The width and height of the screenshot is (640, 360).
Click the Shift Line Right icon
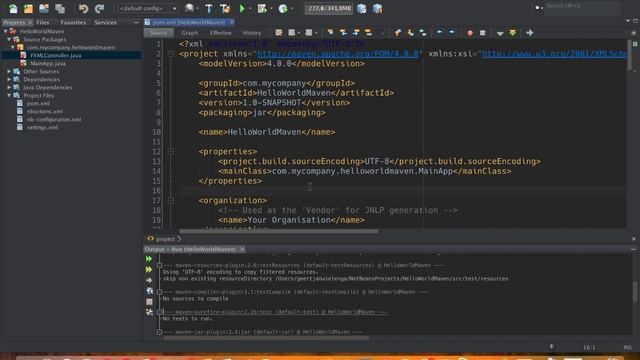point(452,33)
